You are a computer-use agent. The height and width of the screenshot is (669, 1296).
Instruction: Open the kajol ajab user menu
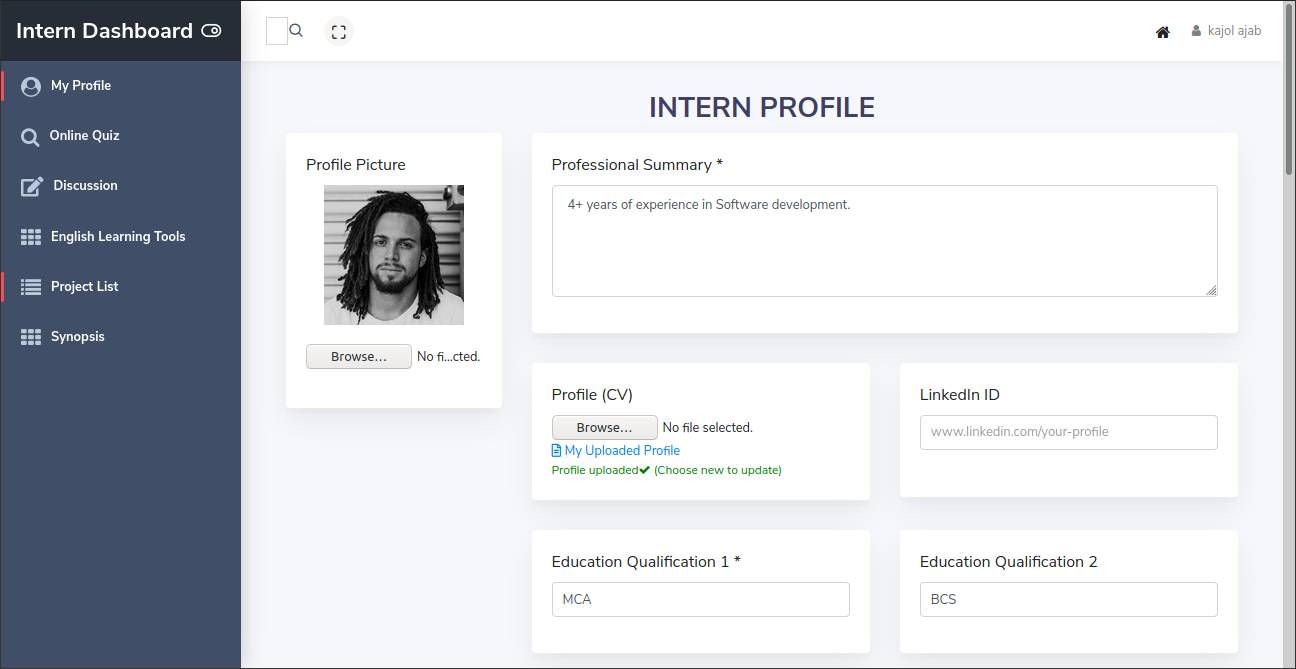tap(1226, 31)
